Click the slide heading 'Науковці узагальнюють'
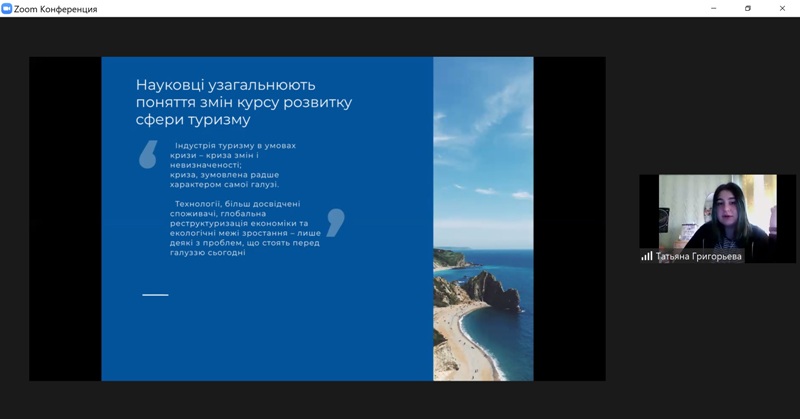The width and height of the screenshot is (800, 419). pyautogui.click(x=226, y=85)
